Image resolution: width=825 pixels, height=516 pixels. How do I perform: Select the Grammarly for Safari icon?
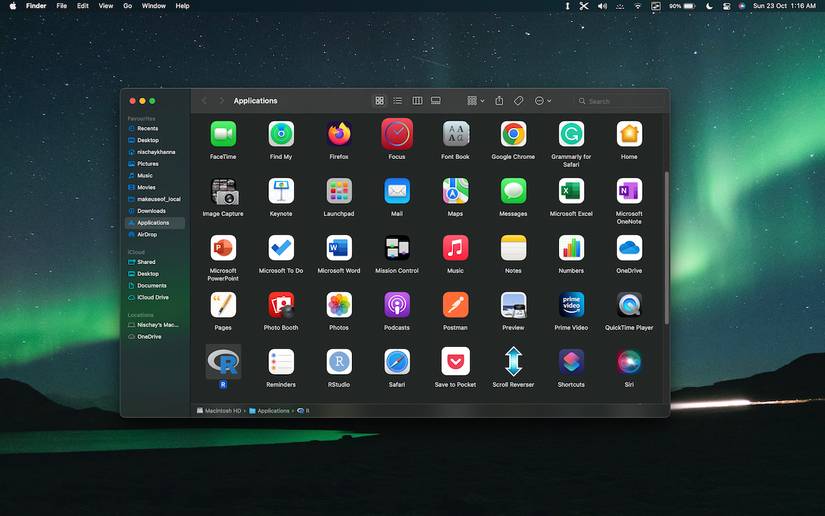point(571,134)
